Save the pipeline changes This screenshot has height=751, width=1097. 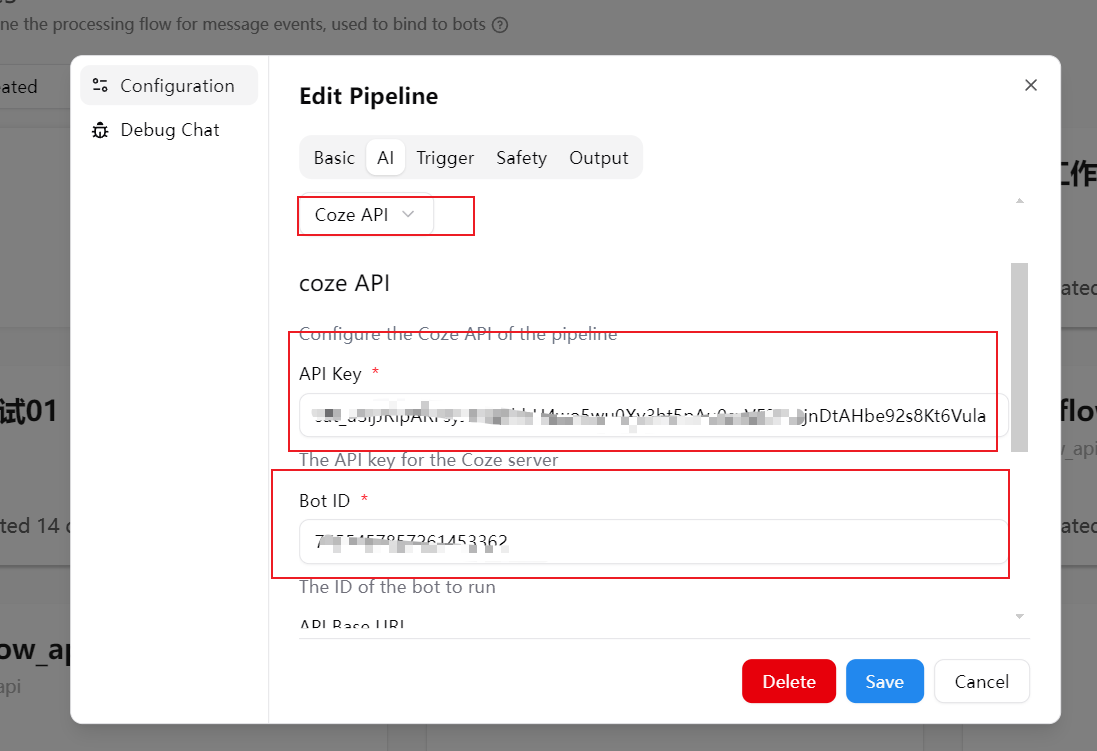(x=884, y=681)
